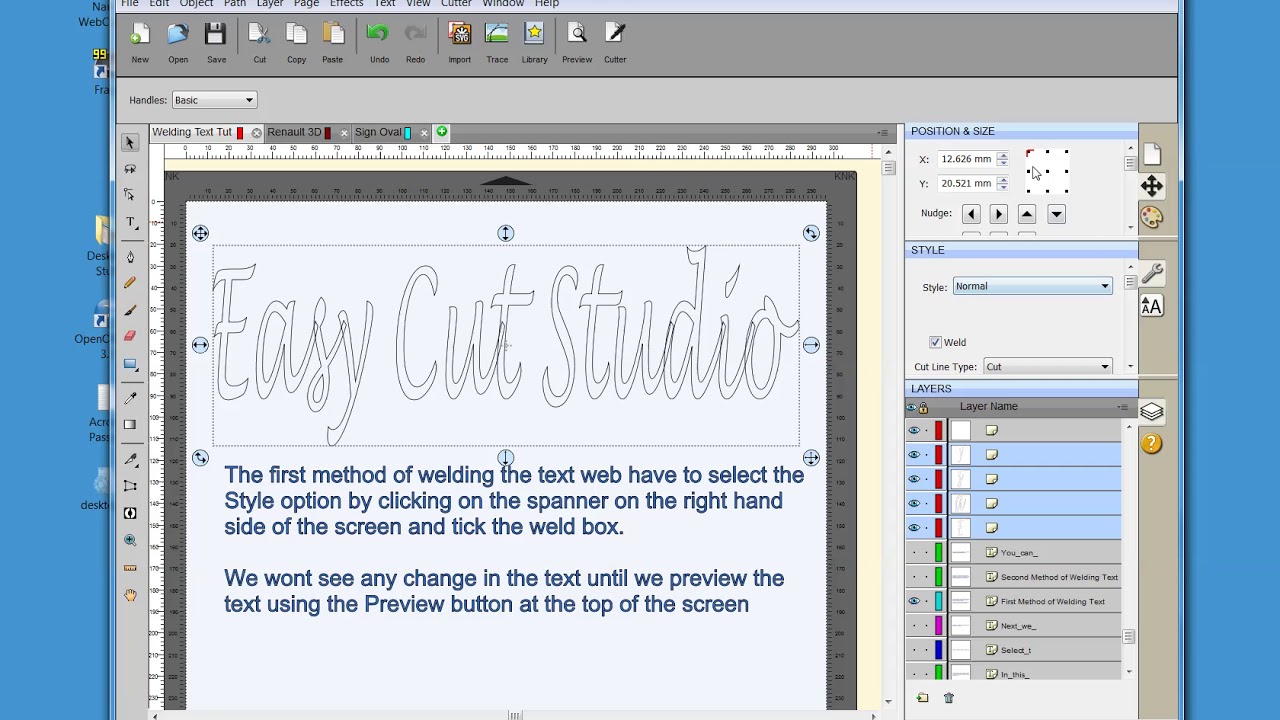Screen dimensions: 1280x720
Task: Open the Effects menu
Action: point(347,4)
